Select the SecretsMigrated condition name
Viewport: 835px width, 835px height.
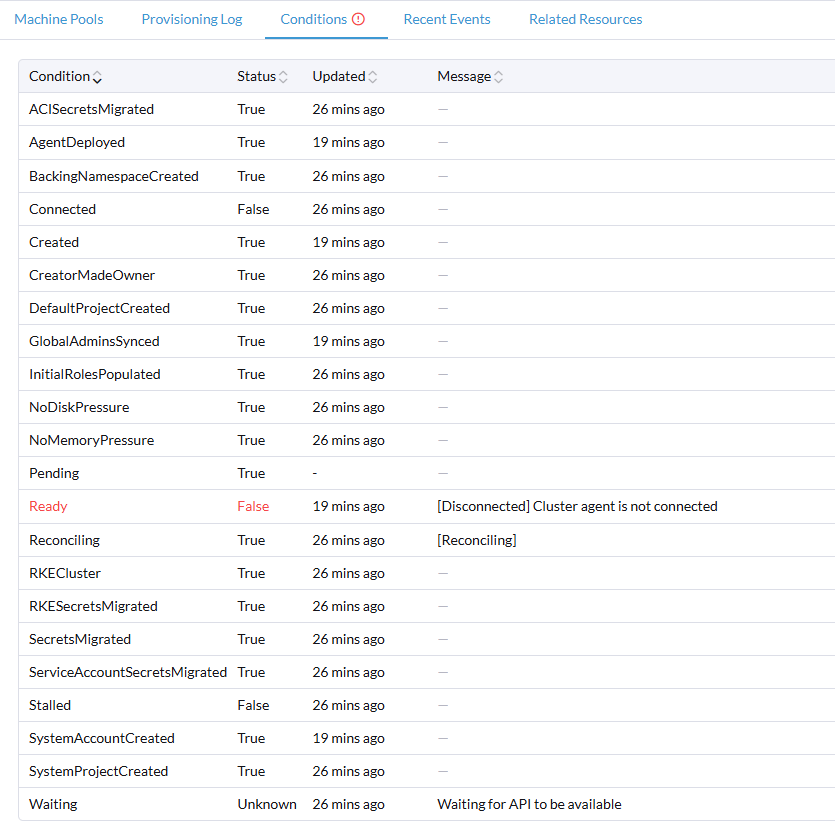coord(79,640)
